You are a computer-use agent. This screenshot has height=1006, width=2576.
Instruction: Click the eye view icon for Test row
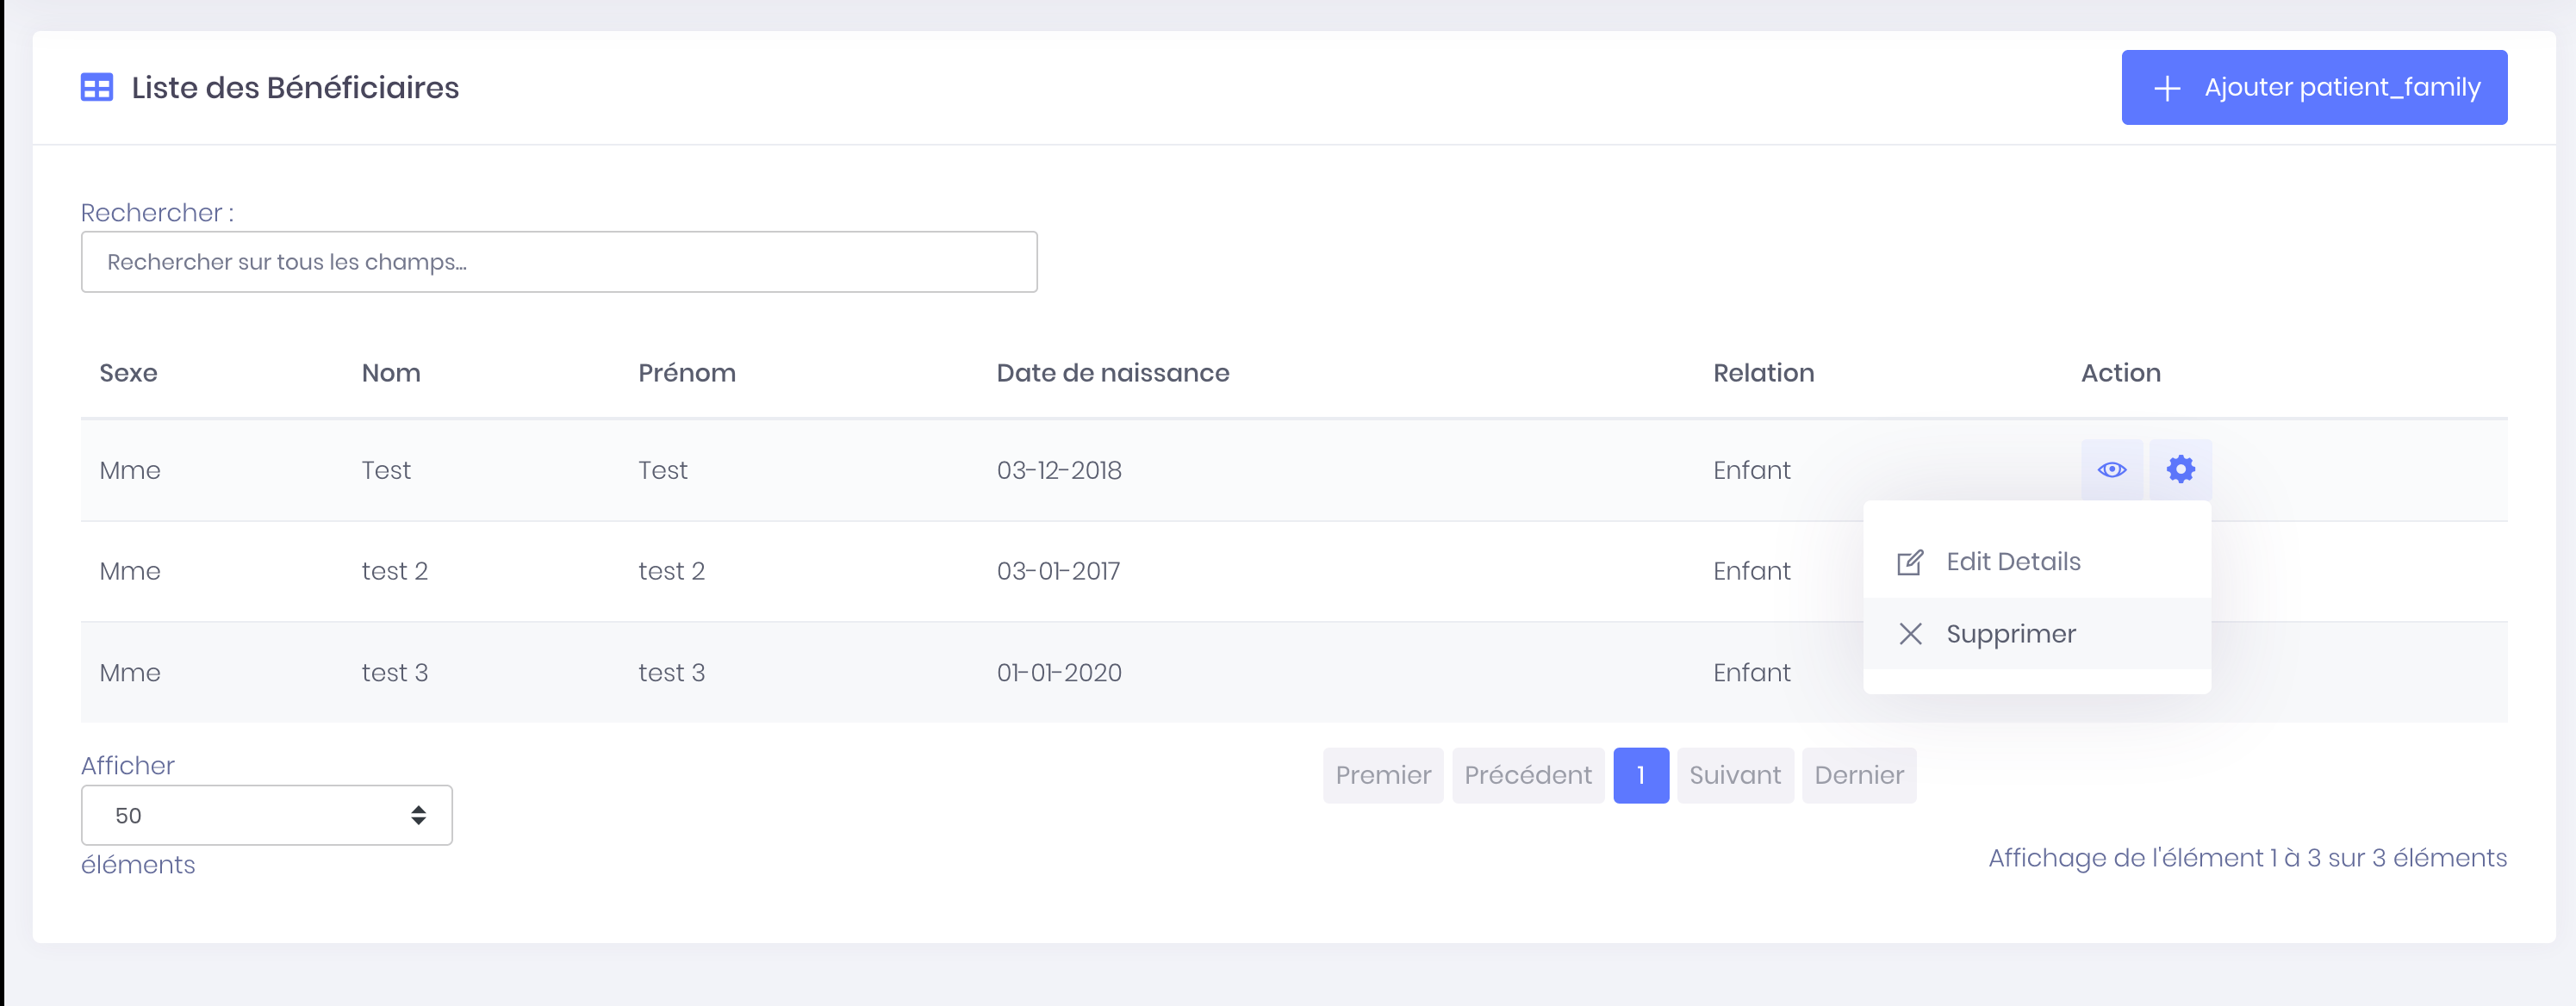(x=2111, y=470)
